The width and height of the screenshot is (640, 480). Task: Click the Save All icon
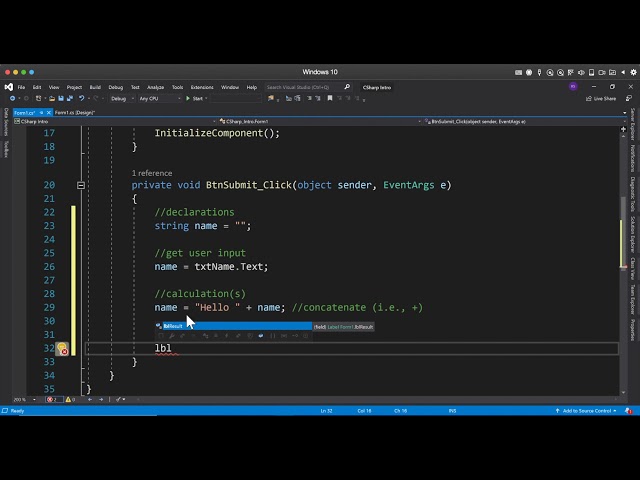coord(70,98)
